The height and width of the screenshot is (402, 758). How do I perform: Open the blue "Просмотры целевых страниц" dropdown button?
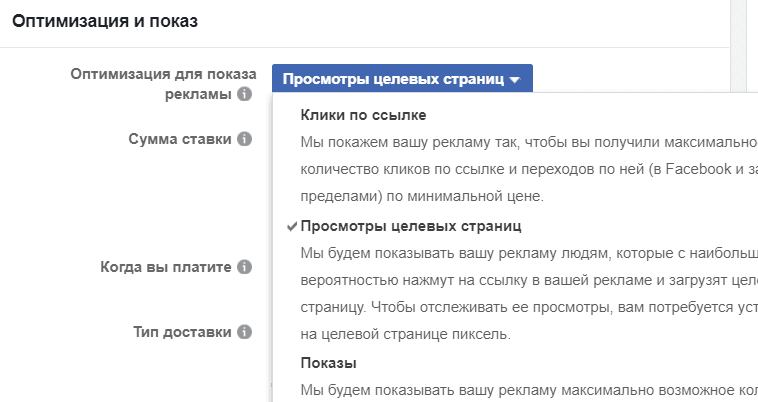401,79
